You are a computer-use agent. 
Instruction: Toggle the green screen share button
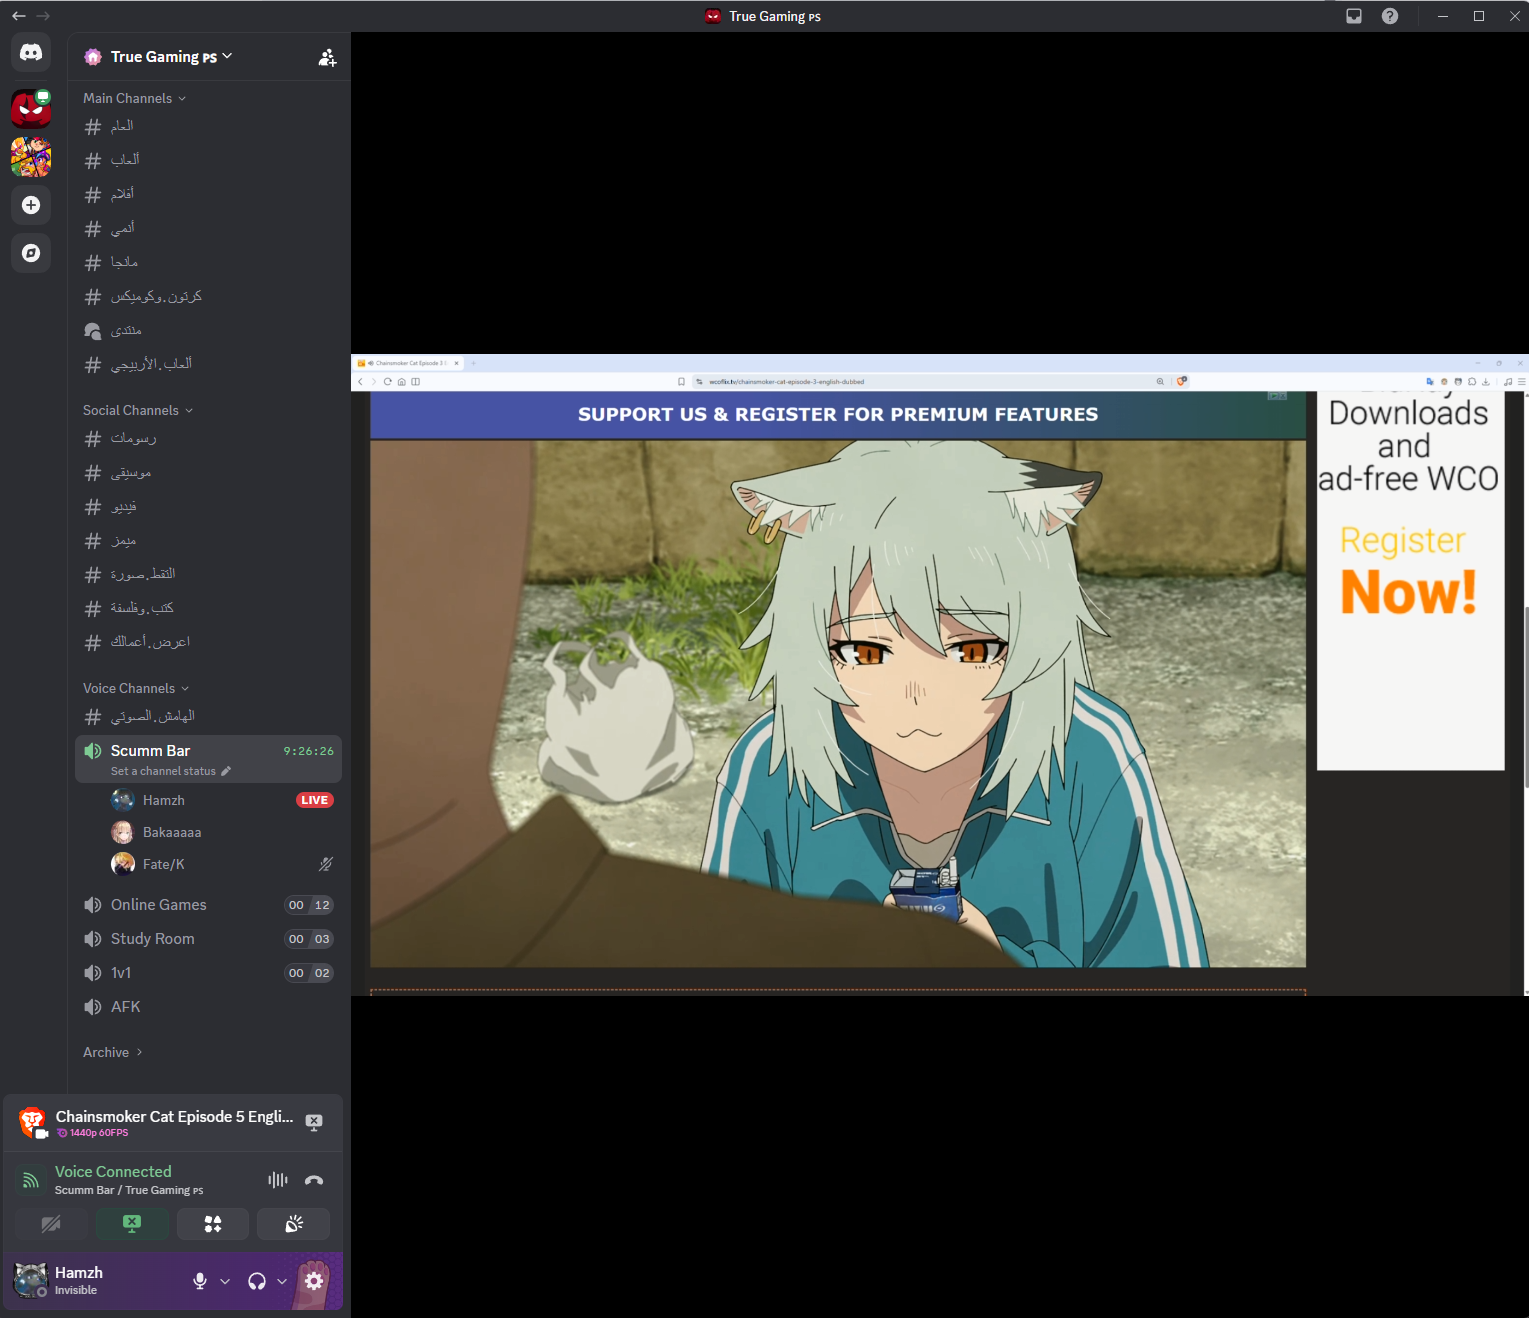point(132,1224)
